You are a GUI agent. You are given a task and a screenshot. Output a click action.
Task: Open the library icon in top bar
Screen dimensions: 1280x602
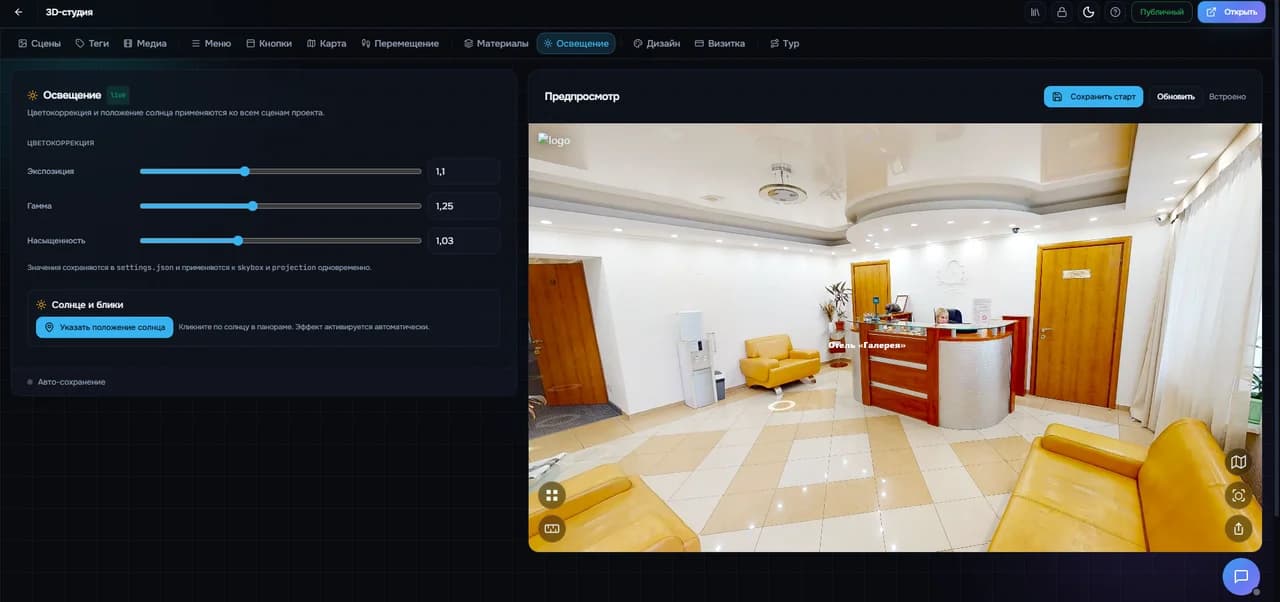[1035, 12]
